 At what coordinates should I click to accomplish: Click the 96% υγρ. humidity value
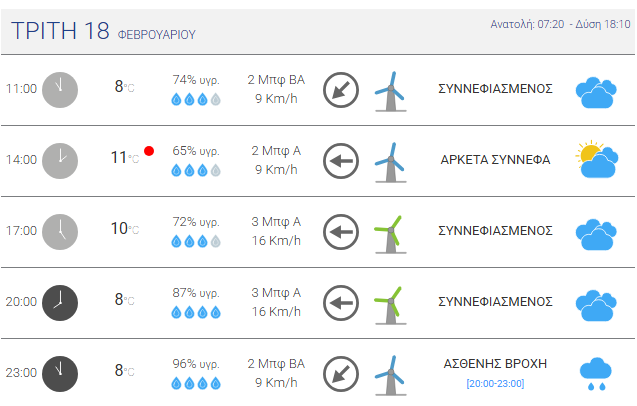point(196,364)
